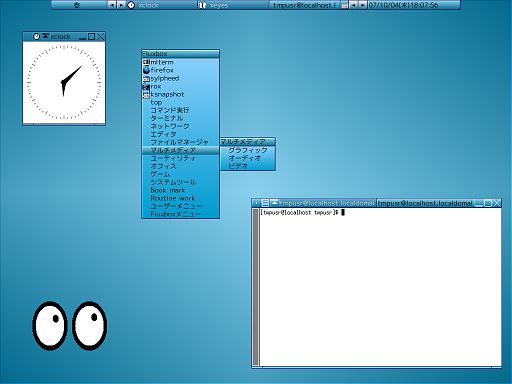Select the second (active) terminal tab
512x384 pixels.
point(425,203)
